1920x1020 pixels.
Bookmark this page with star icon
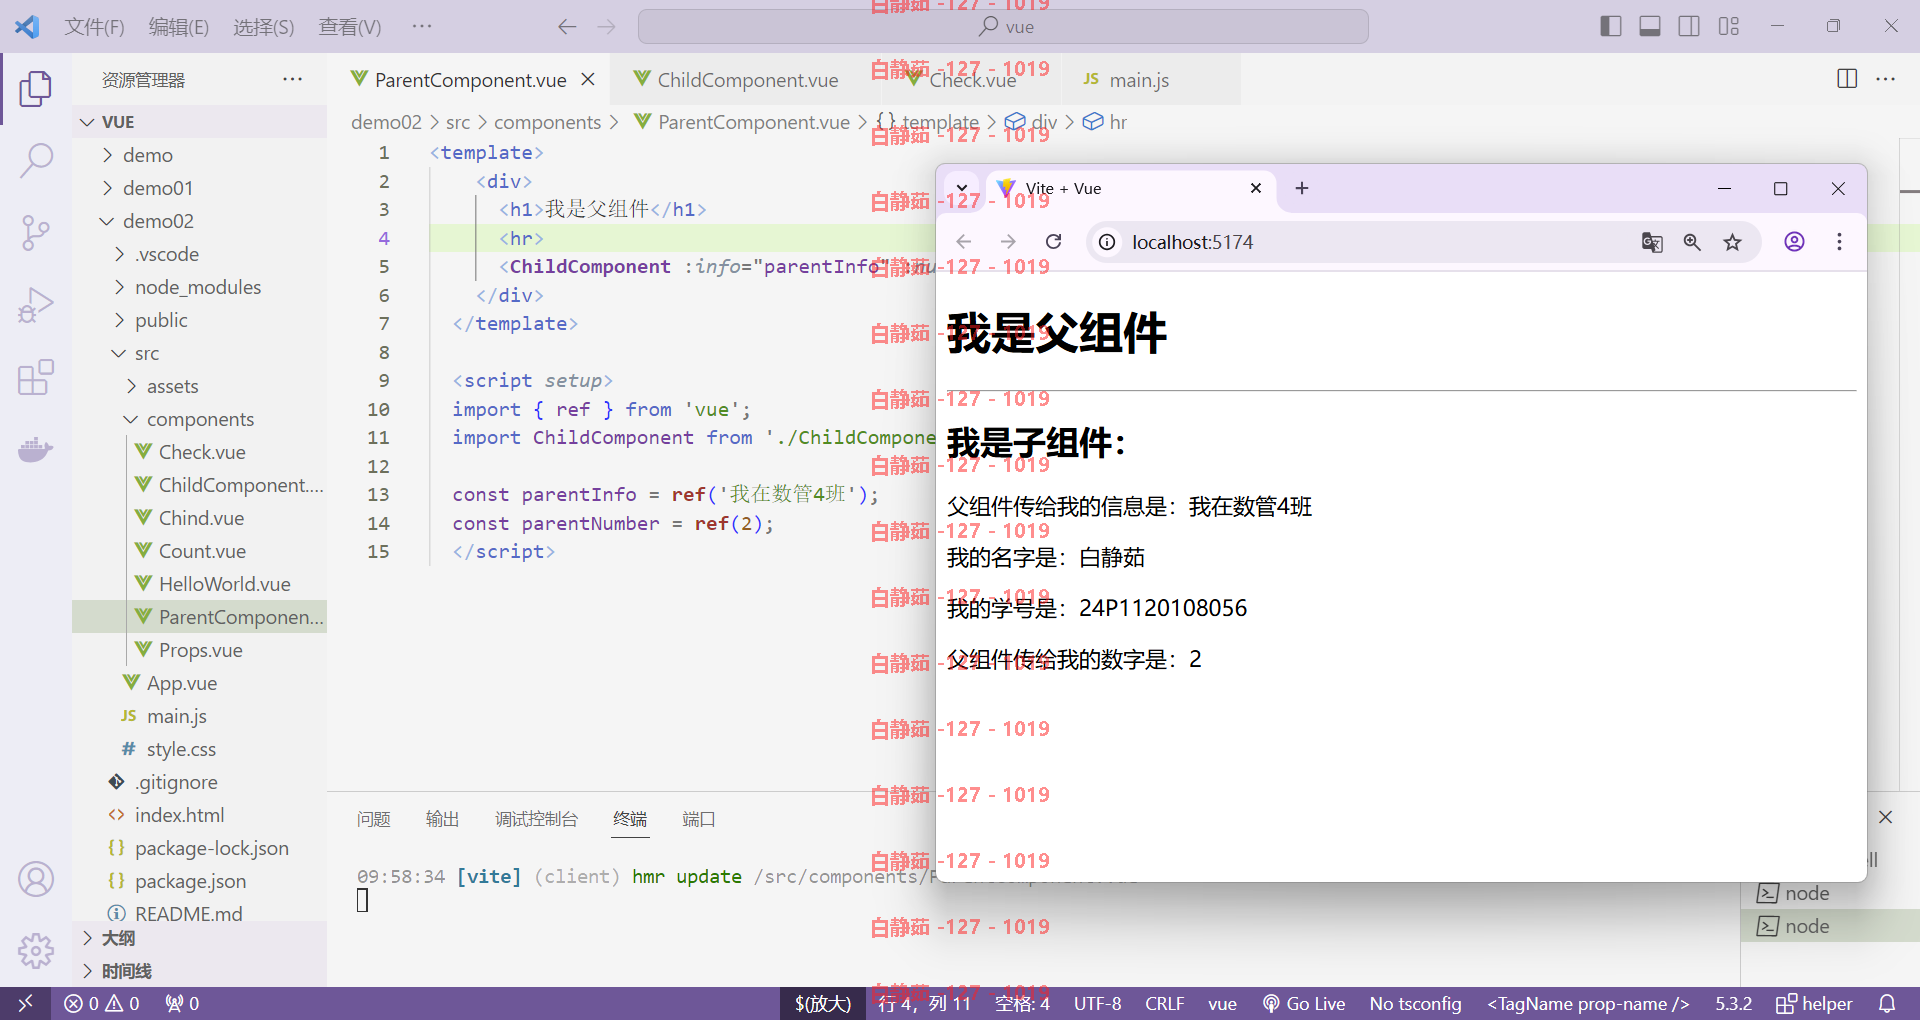pos(1732,242)
